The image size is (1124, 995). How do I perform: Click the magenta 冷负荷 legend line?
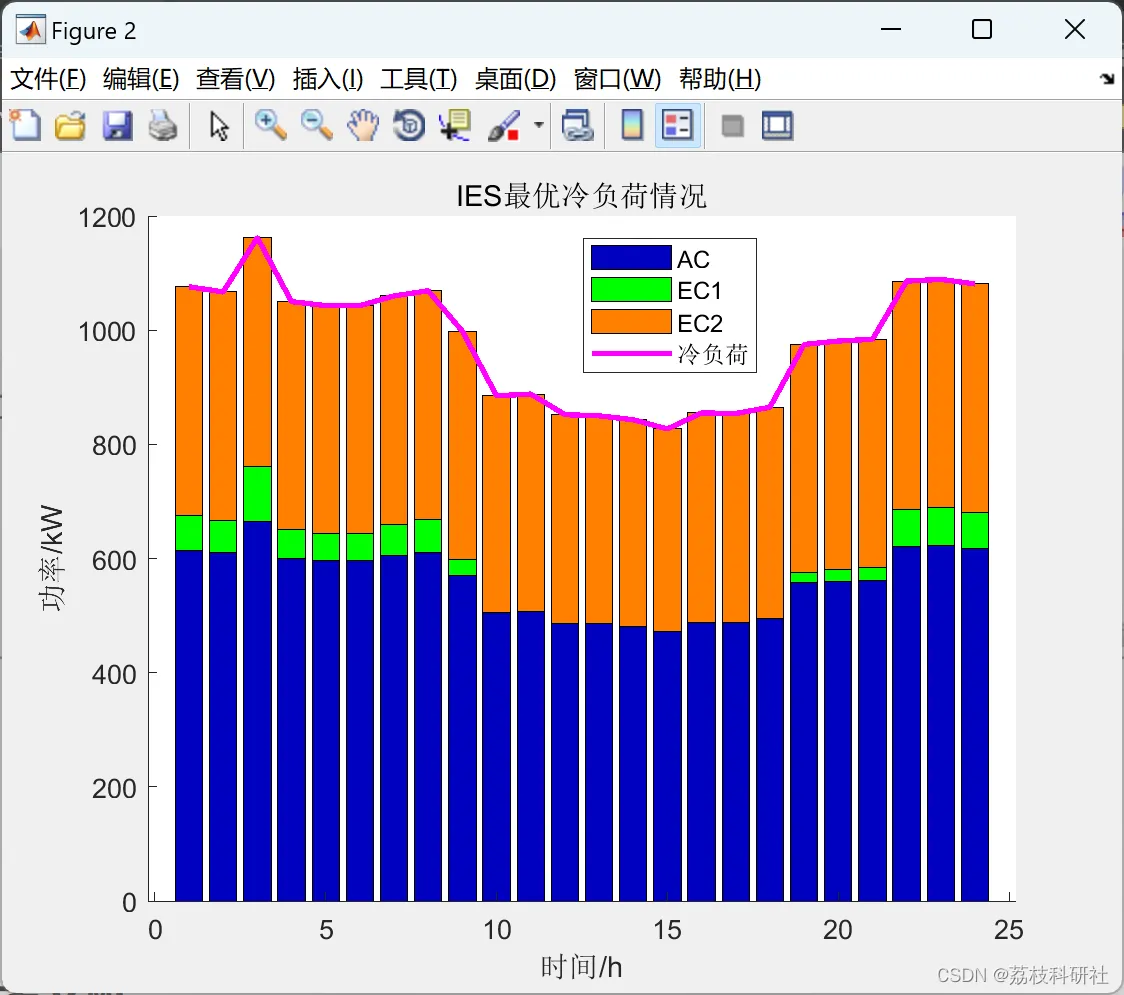click(x=631, y=353)
